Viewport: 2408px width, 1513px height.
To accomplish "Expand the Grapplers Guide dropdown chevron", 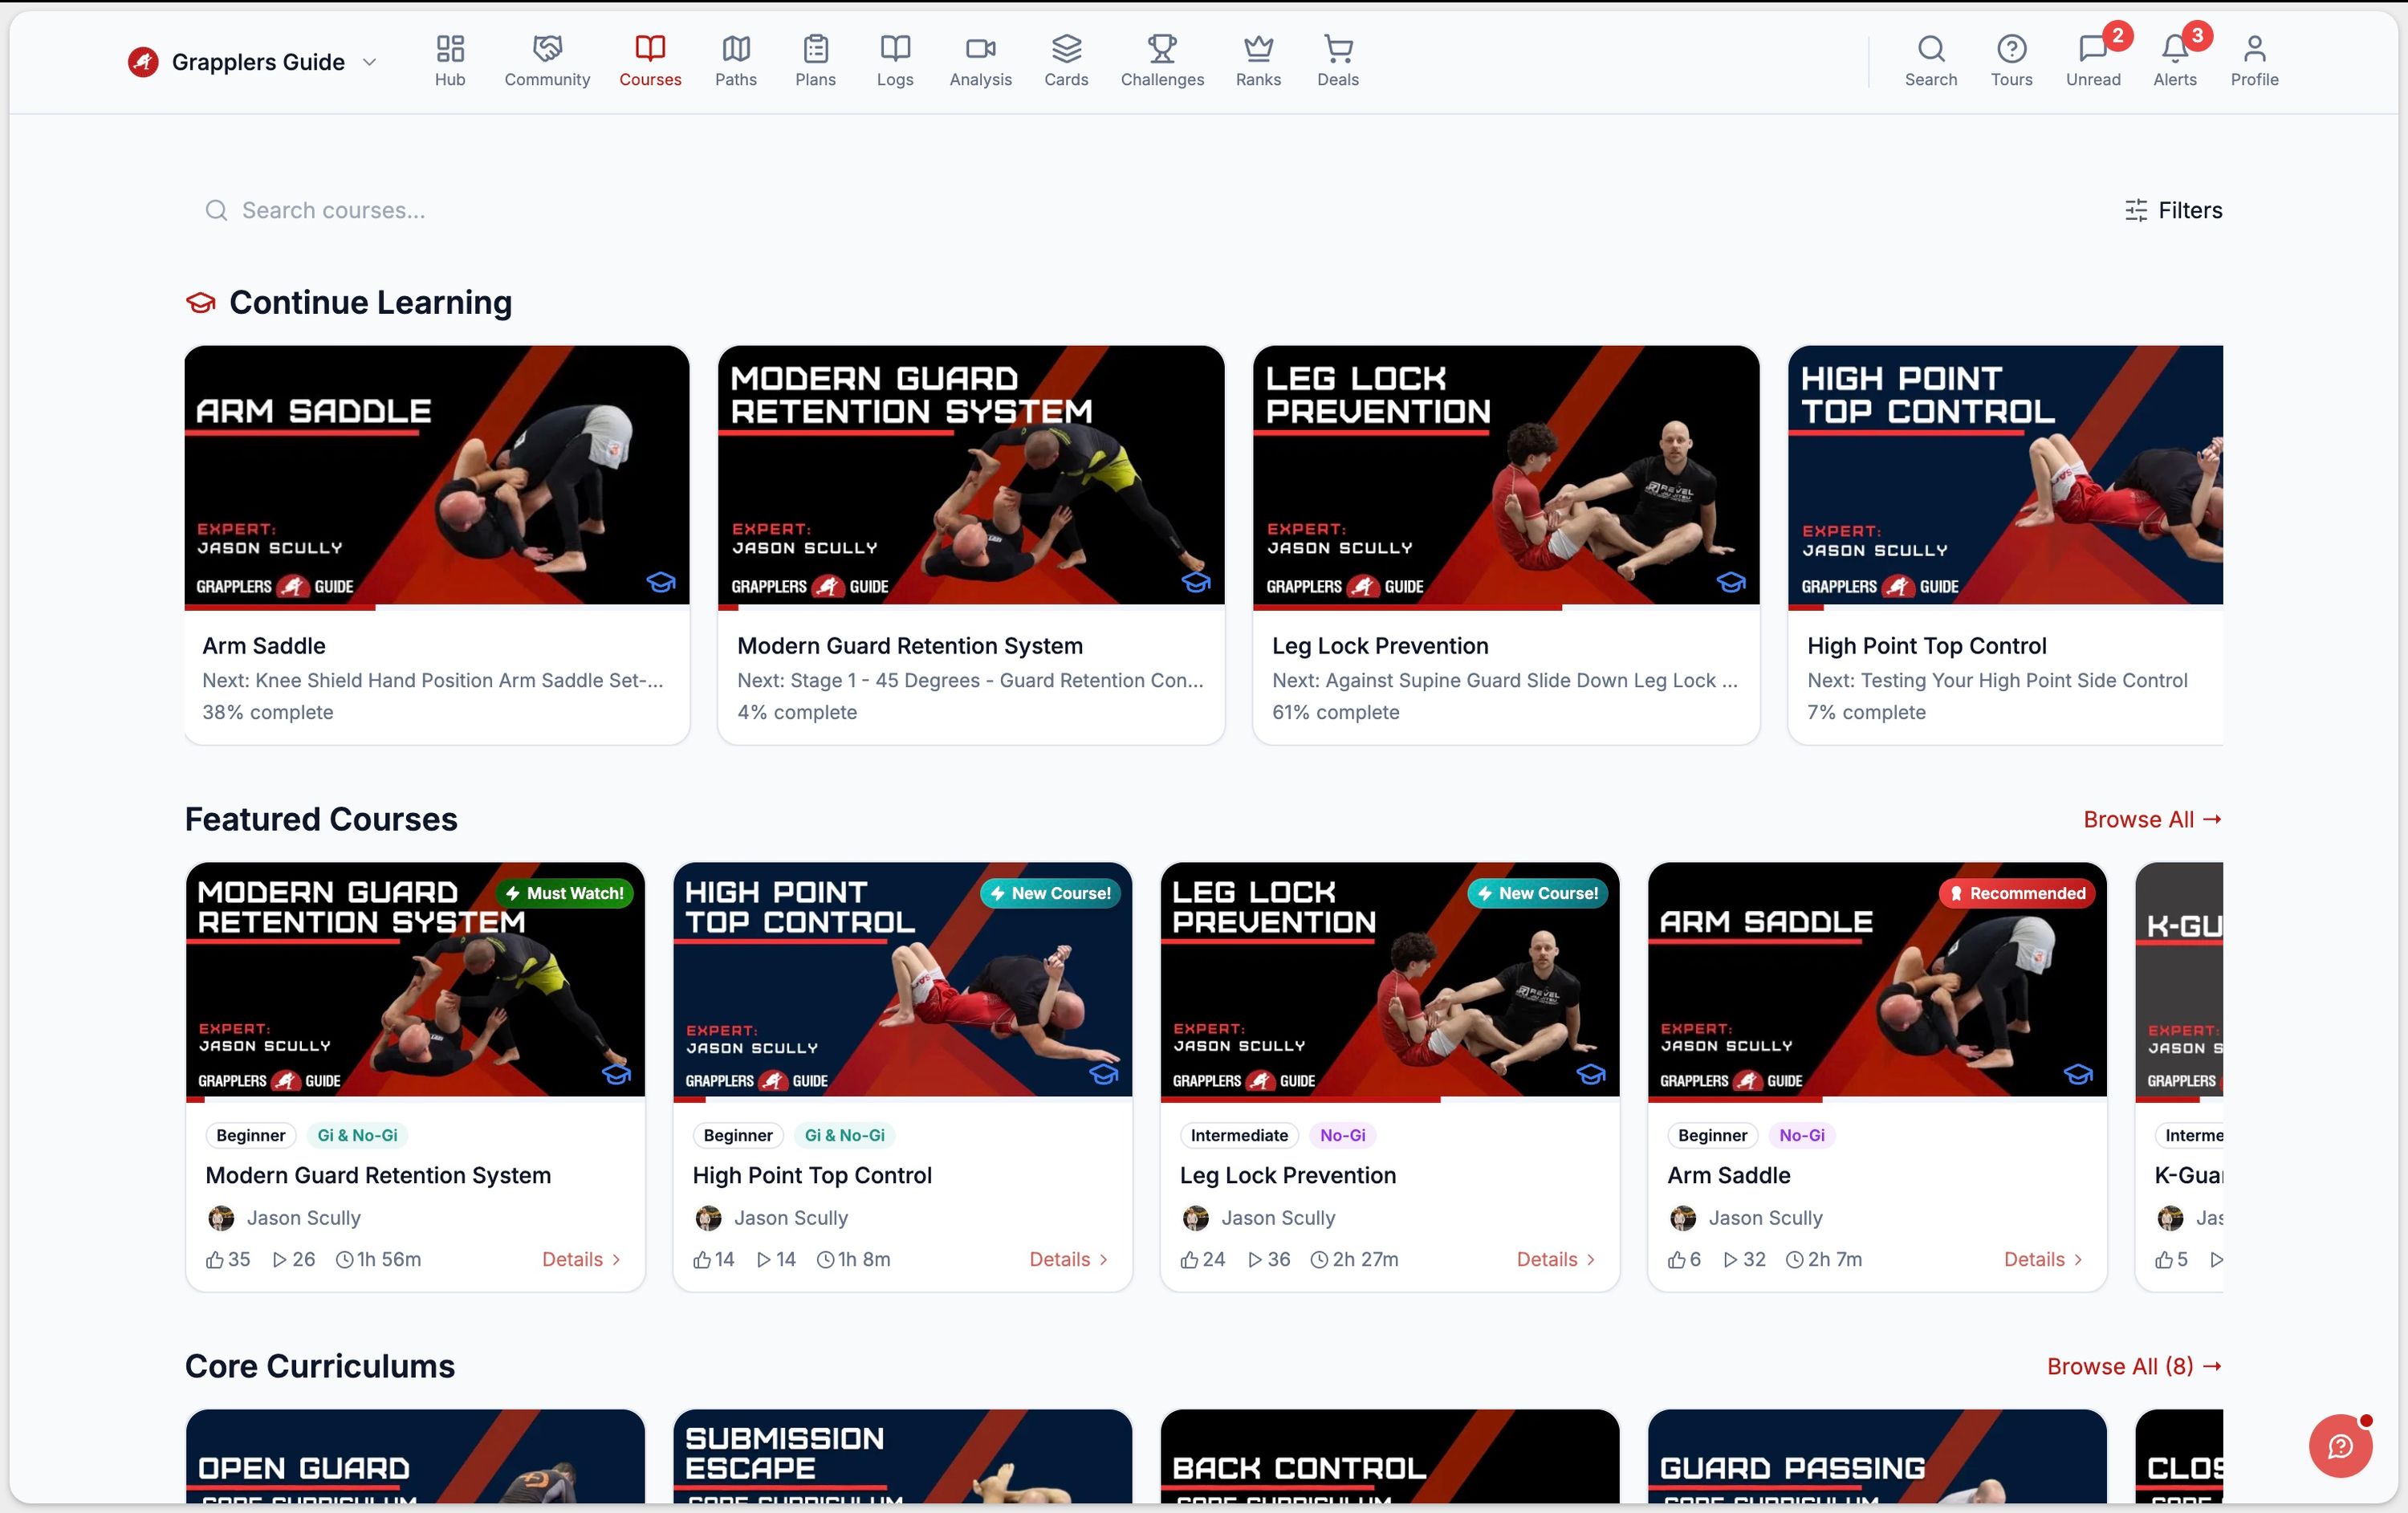I will (369, 62).
